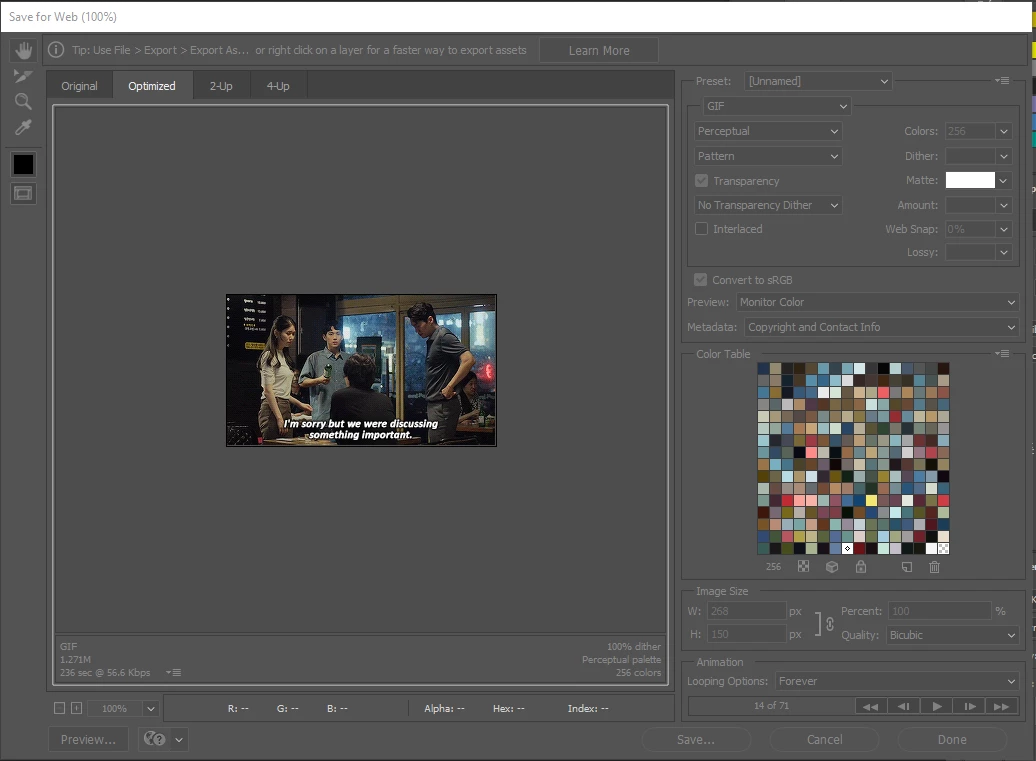Open the Color Table flyout menu
1036x761 pixels.
(x=1002, y=353)
